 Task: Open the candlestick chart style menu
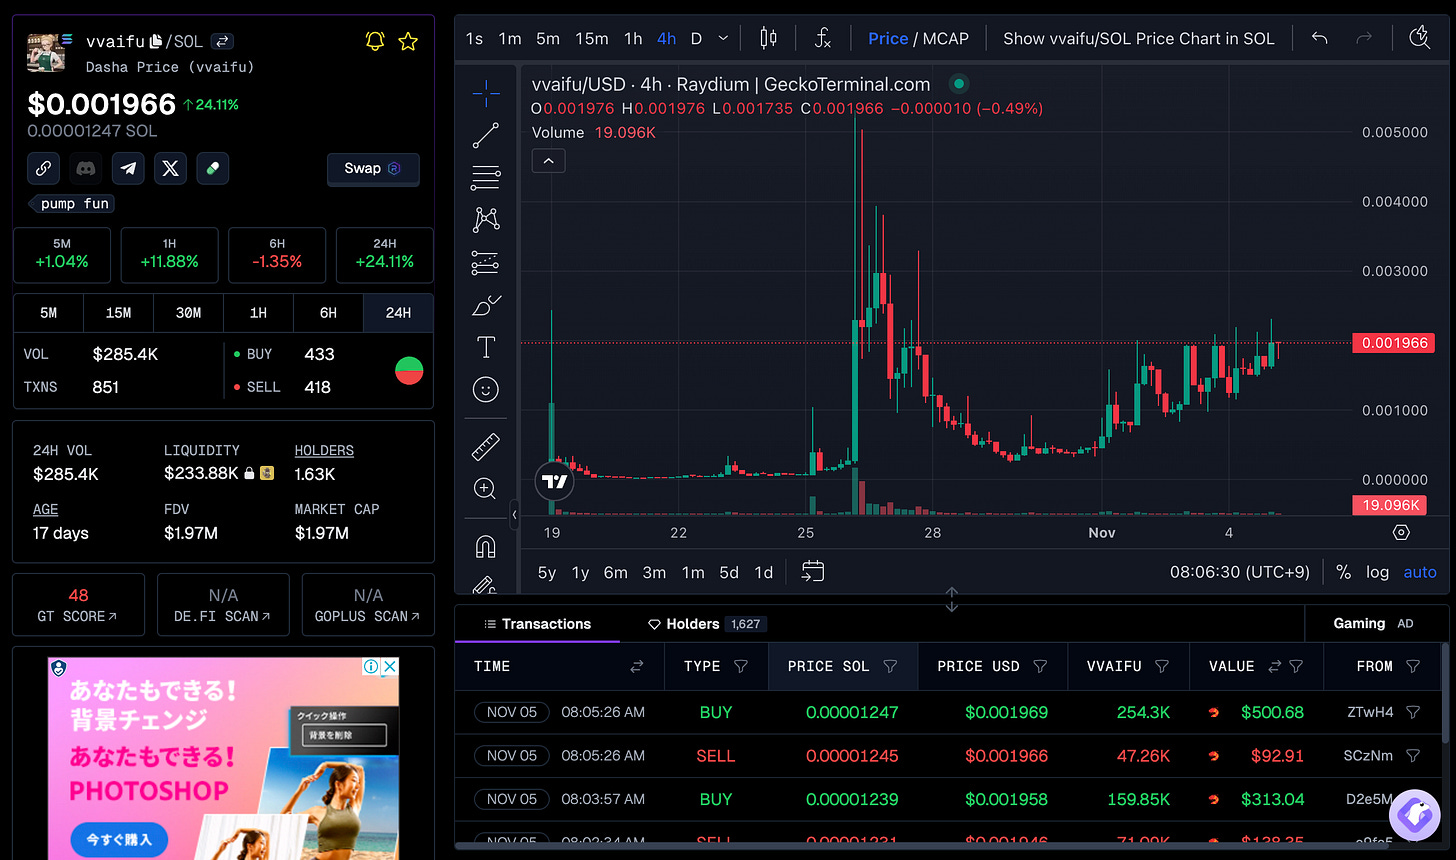[768, 38]
